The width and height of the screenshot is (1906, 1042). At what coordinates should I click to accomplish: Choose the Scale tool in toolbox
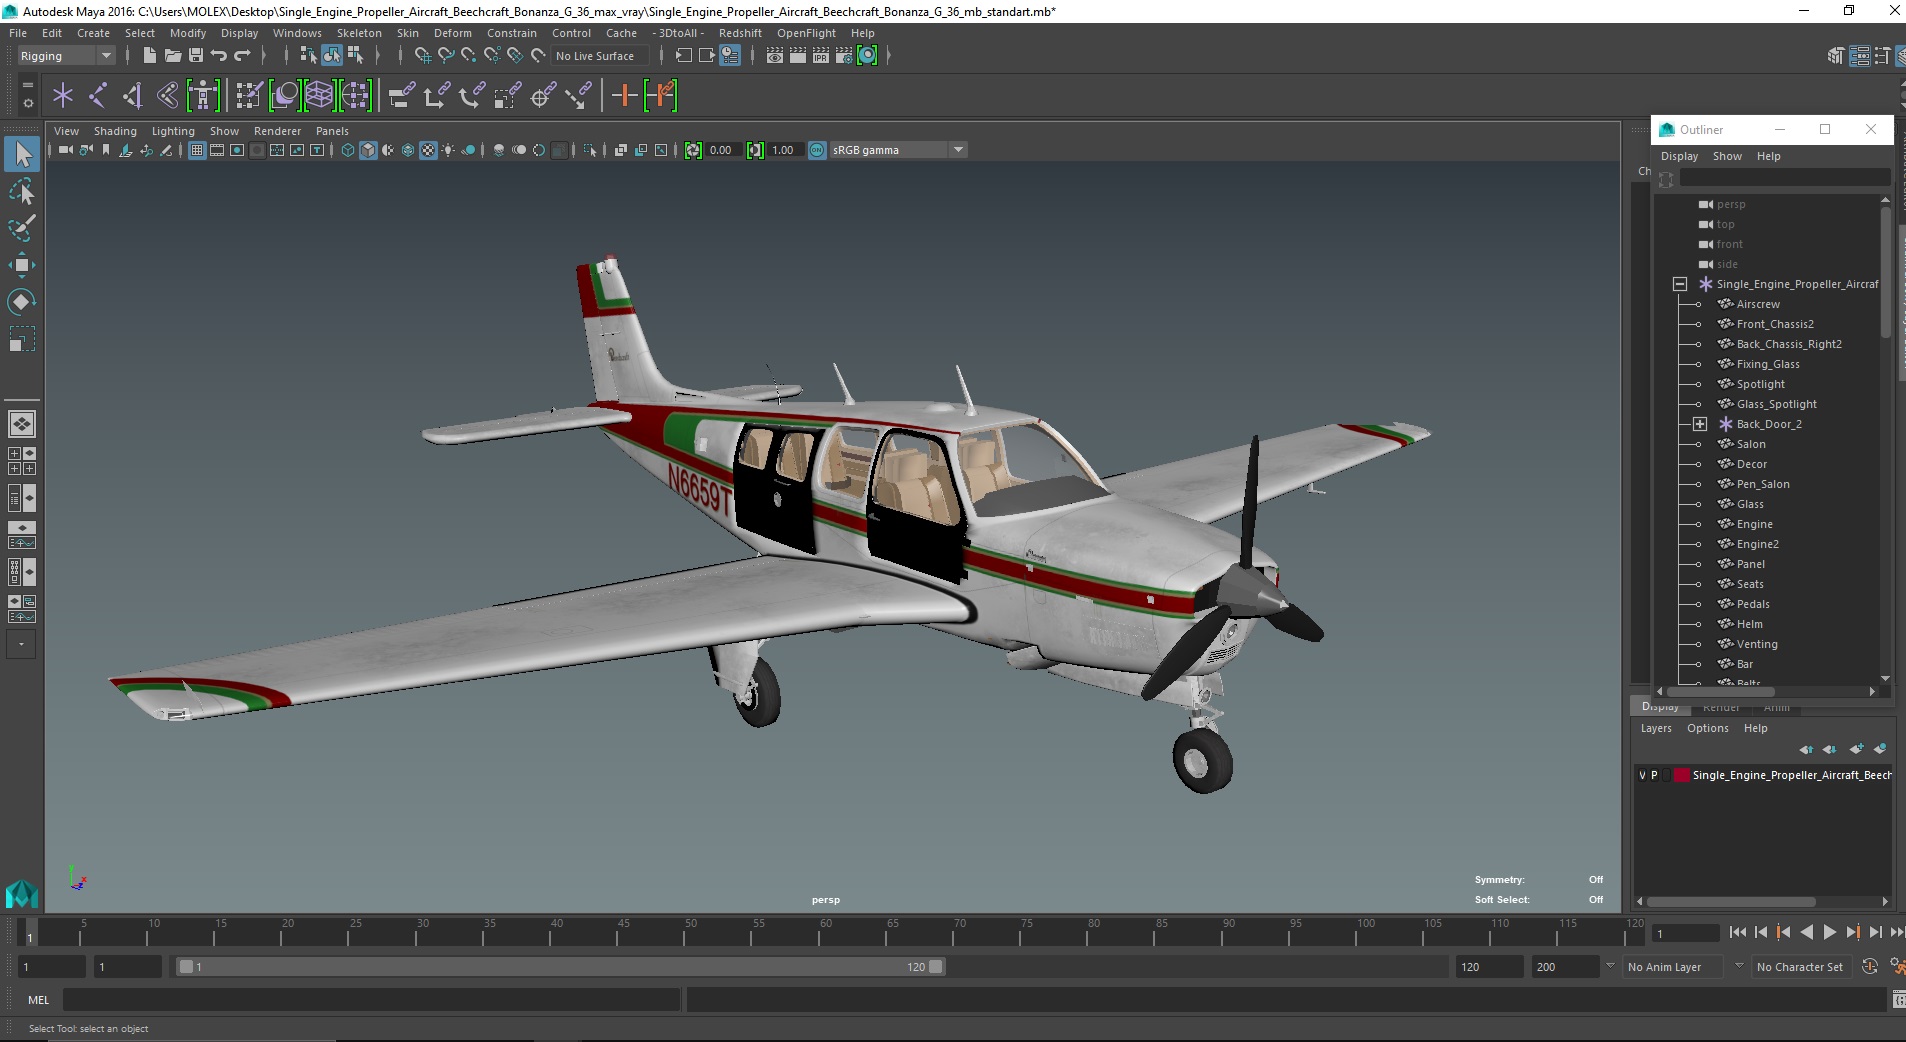tap(22, 340)
